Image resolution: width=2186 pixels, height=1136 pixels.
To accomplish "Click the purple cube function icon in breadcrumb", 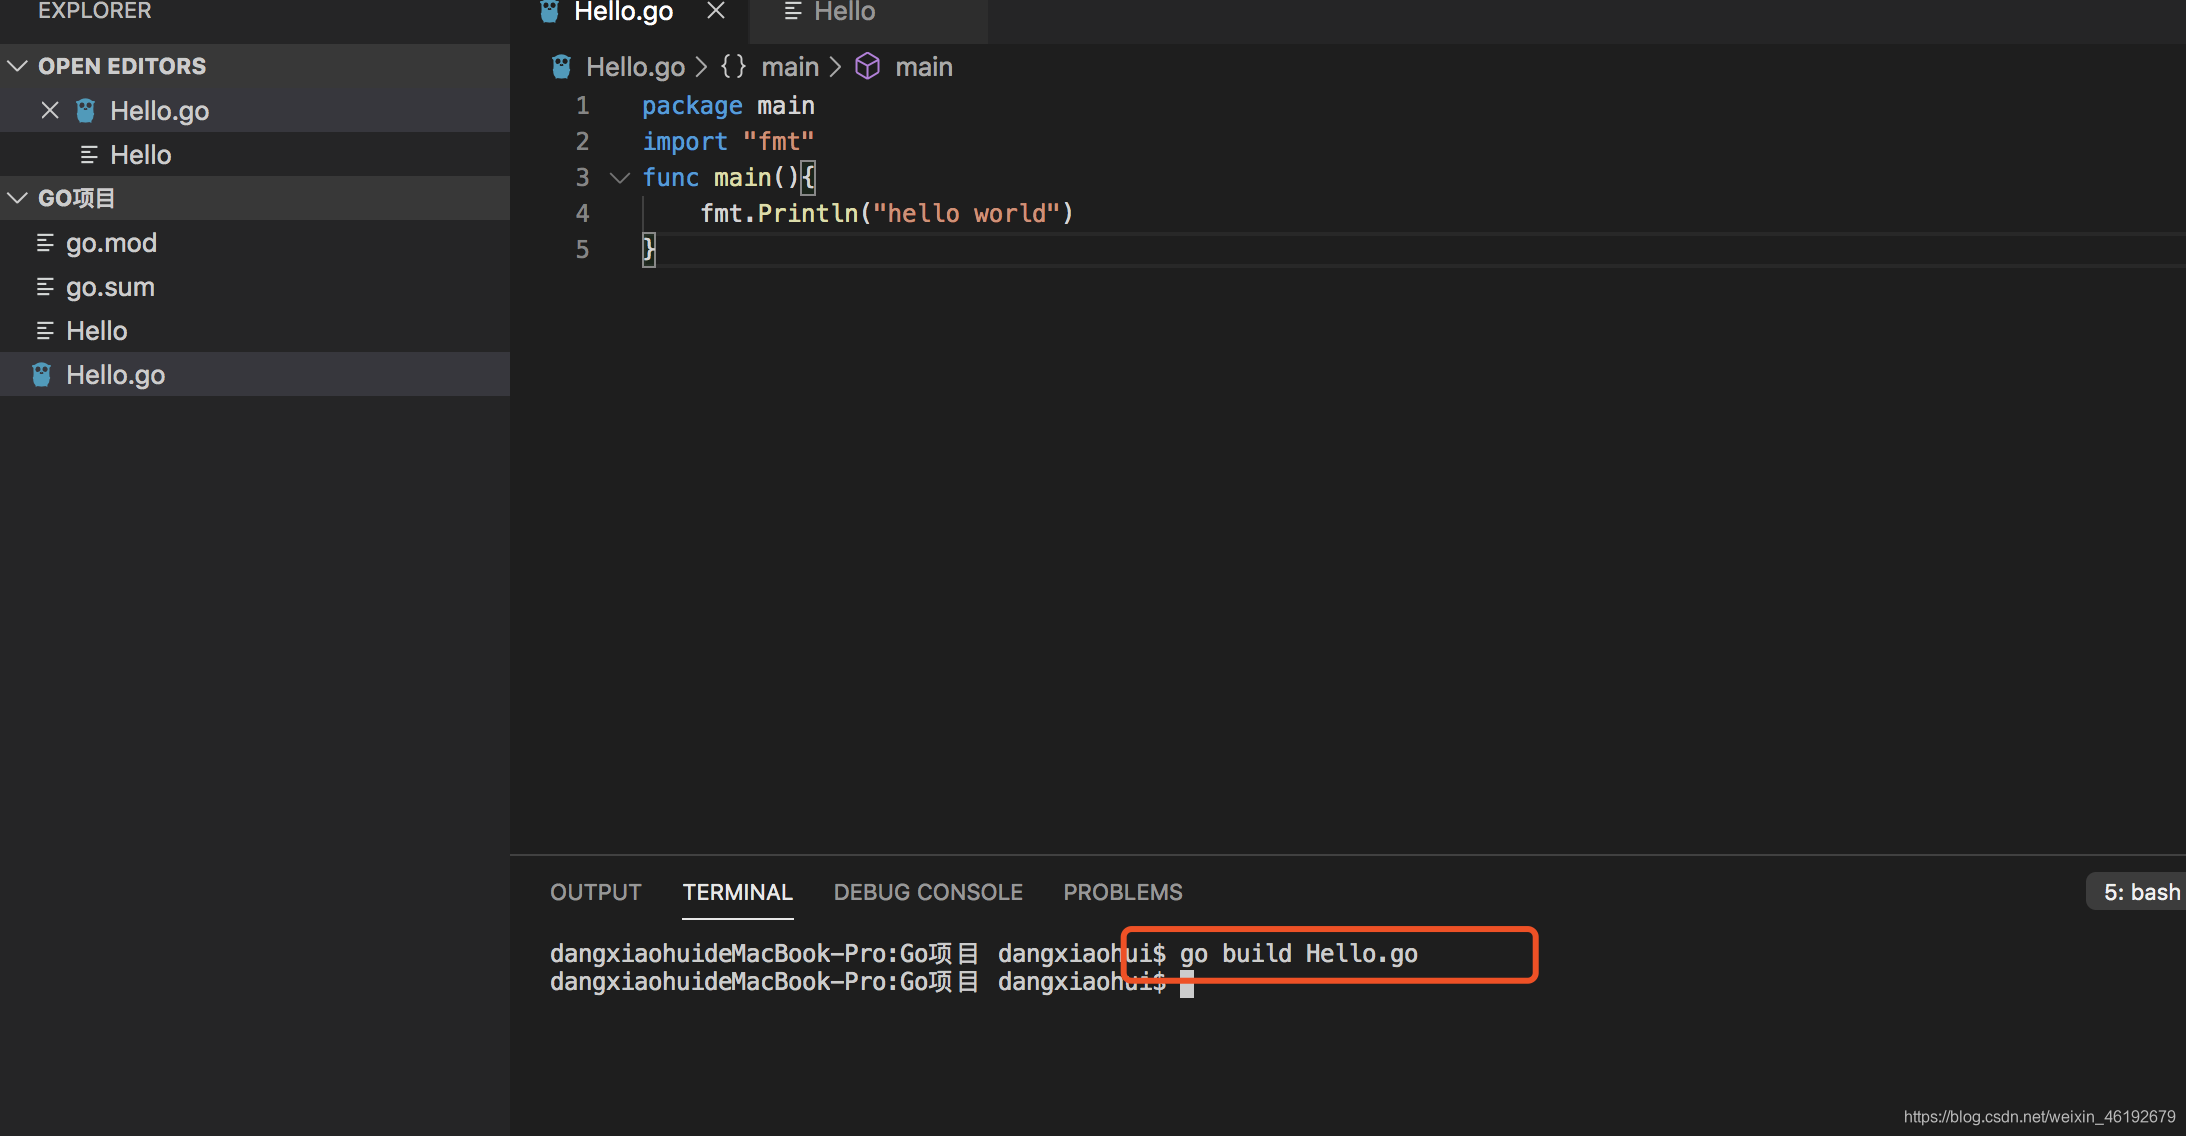I will [868, 67].
